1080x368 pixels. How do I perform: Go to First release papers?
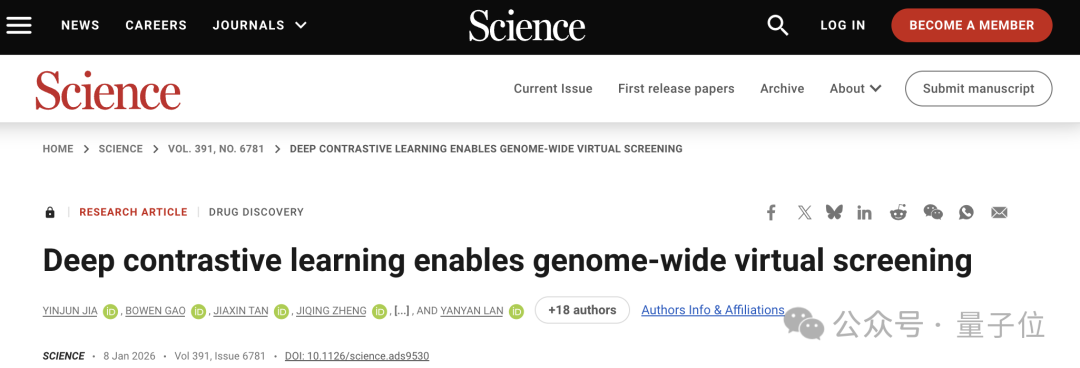[x=676, y=88]
